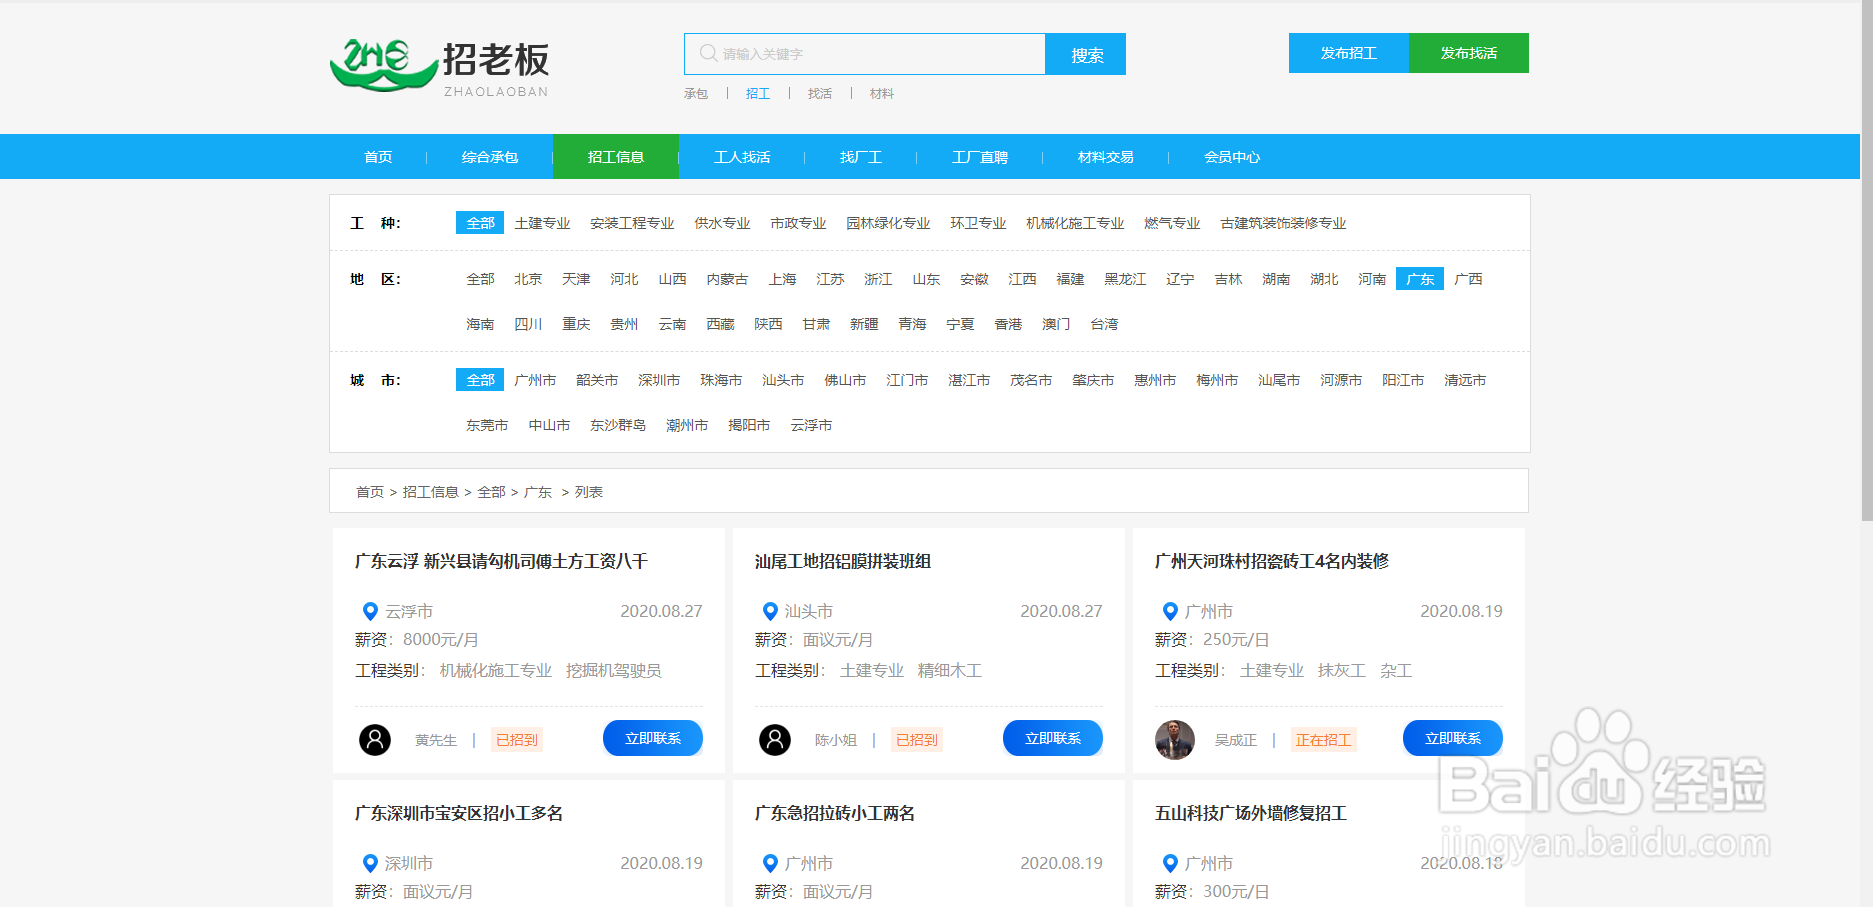Select the 承包 search category

tap(695, 93)
